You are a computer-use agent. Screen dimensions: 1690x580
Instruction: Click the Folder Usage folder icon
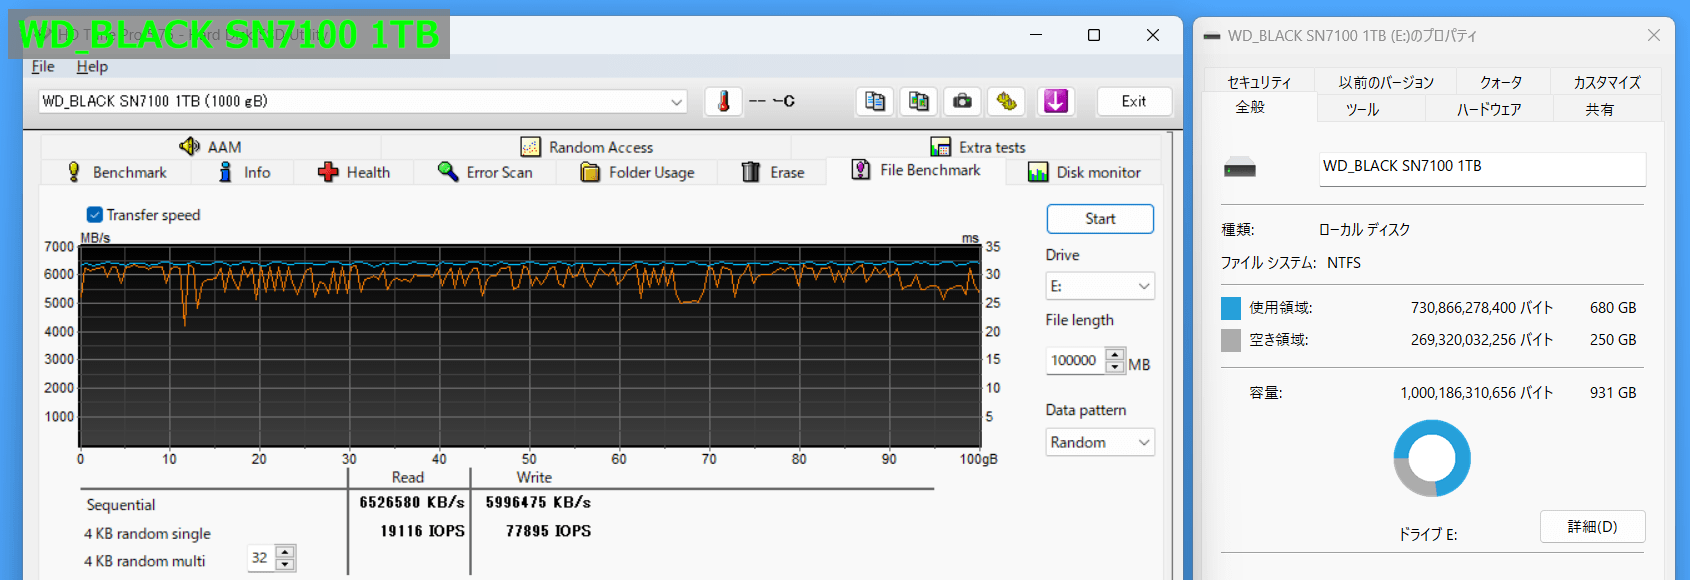tap(590, 172)
